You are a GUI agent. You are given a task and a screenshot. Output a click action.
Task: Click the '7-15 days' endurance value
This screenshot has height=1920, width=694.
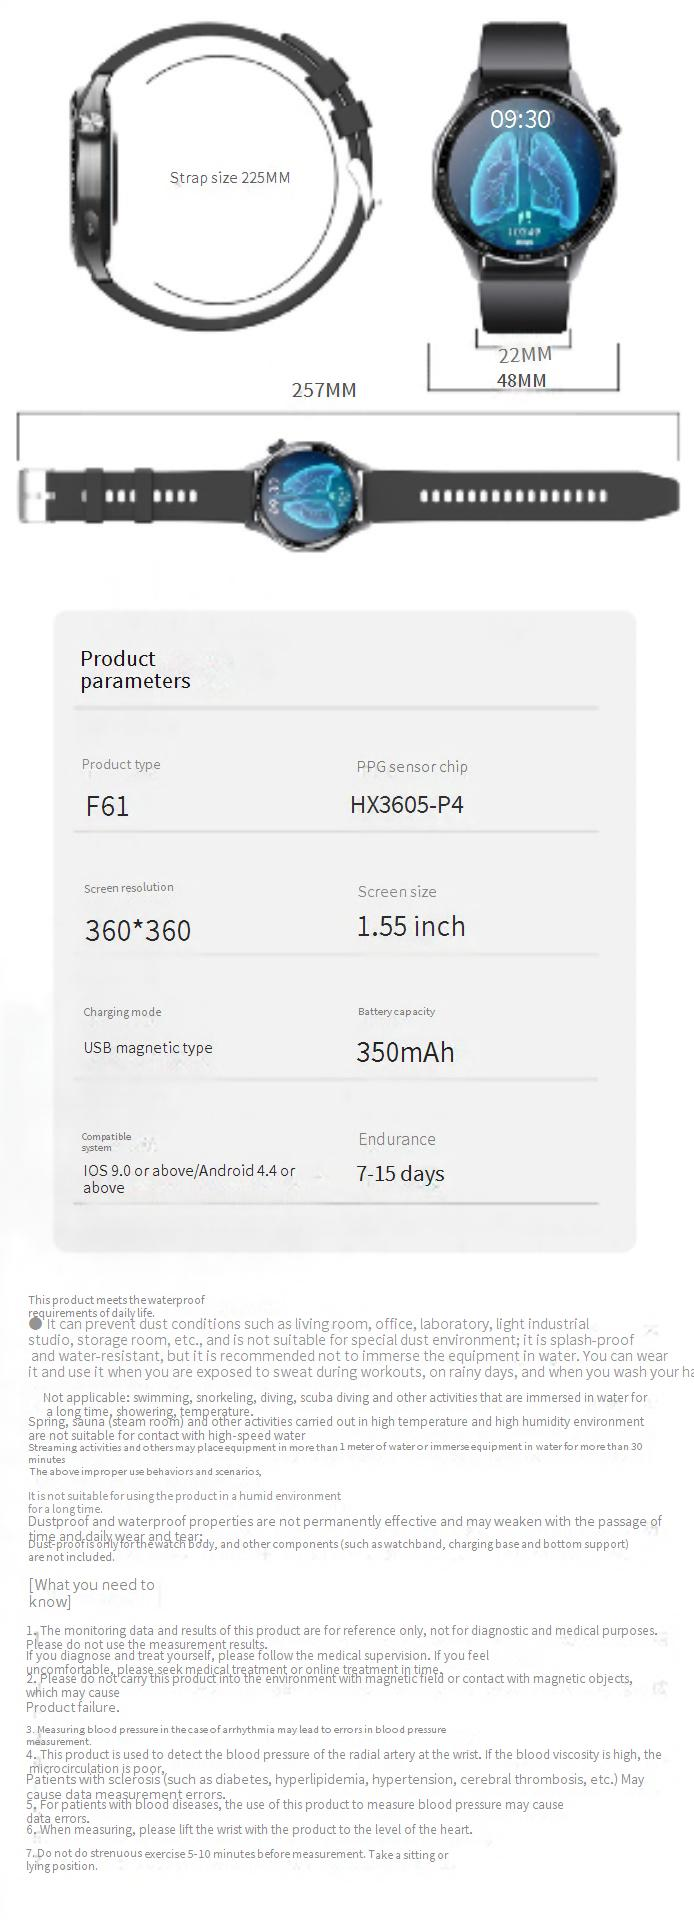[x=400, y=1174]
